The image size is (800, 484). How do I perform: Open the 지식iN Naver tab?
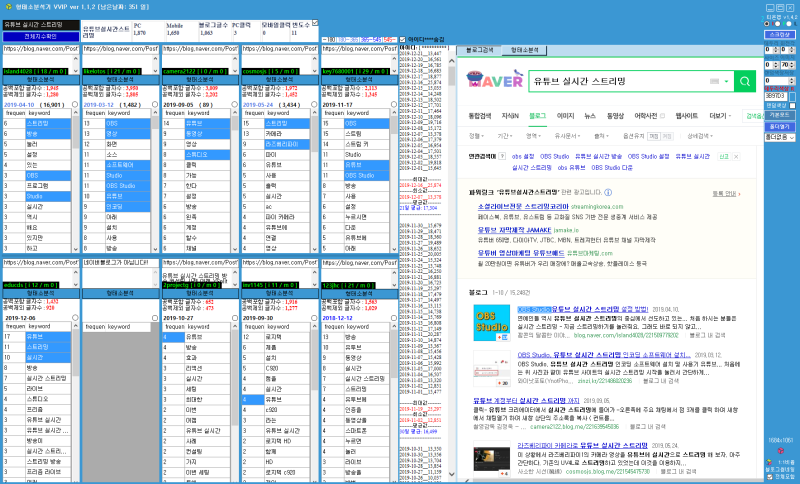tap(510, 116)
